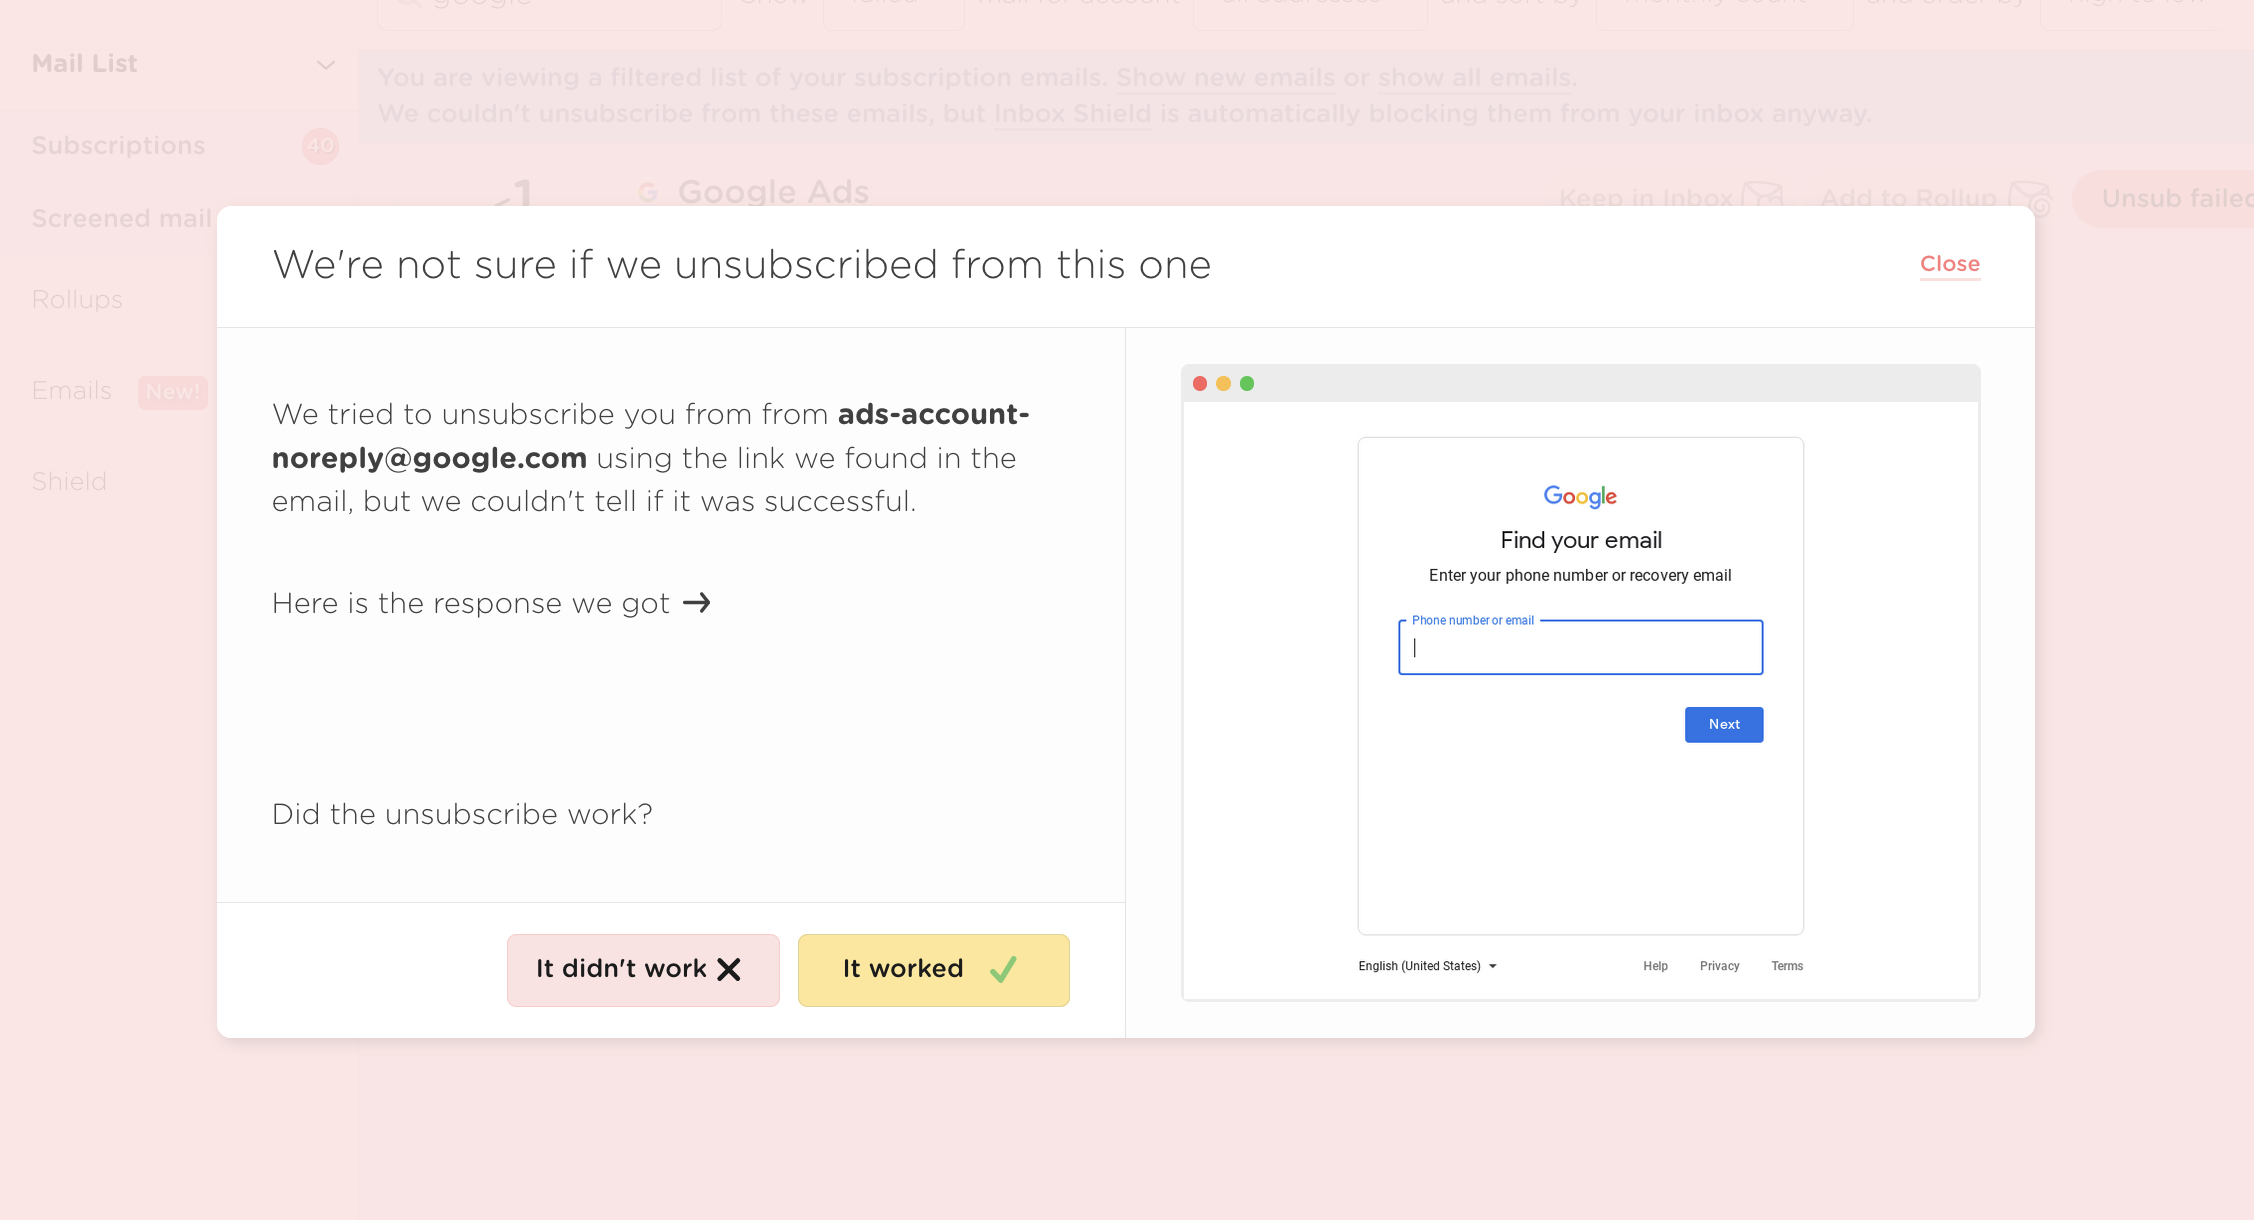Click the Unsub failed button
This screenshot has height=1220, width=2254.
(2170, 199)
